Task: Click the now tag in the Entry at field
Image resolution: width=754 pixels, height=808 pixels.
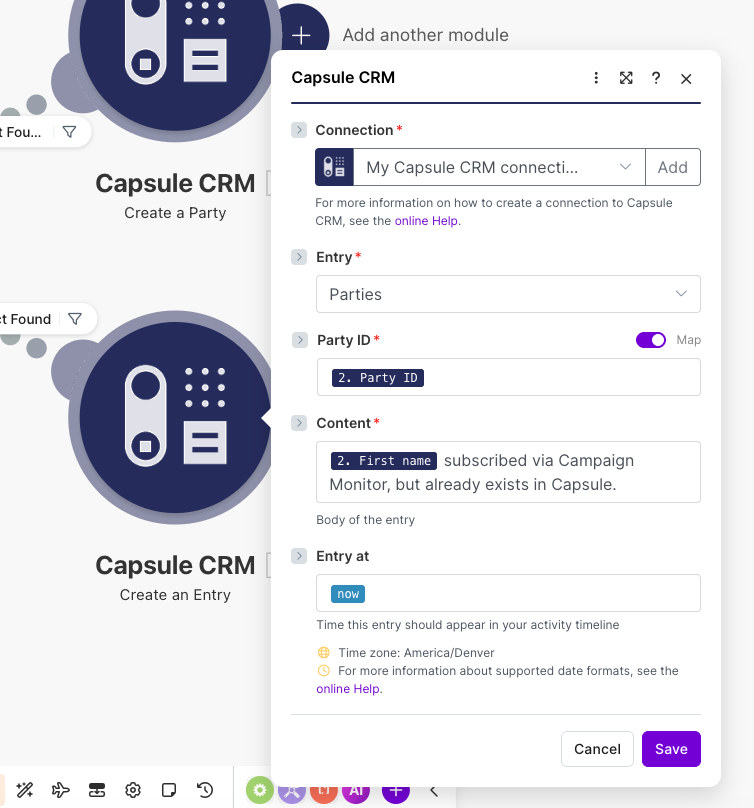Action: pyautogui.click(x=346, y=593)
